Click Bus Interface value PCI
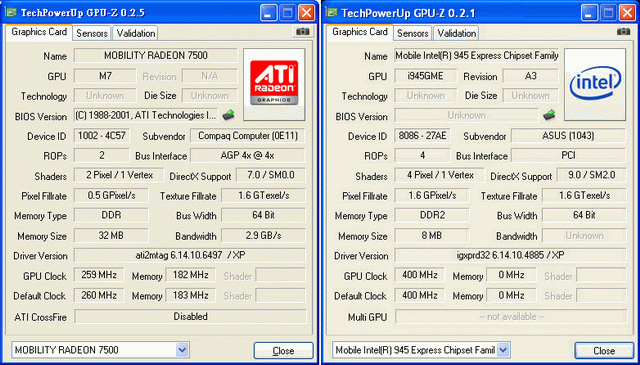Image resolution: width=640 pixels, height=365 pixels. [568, 156]
